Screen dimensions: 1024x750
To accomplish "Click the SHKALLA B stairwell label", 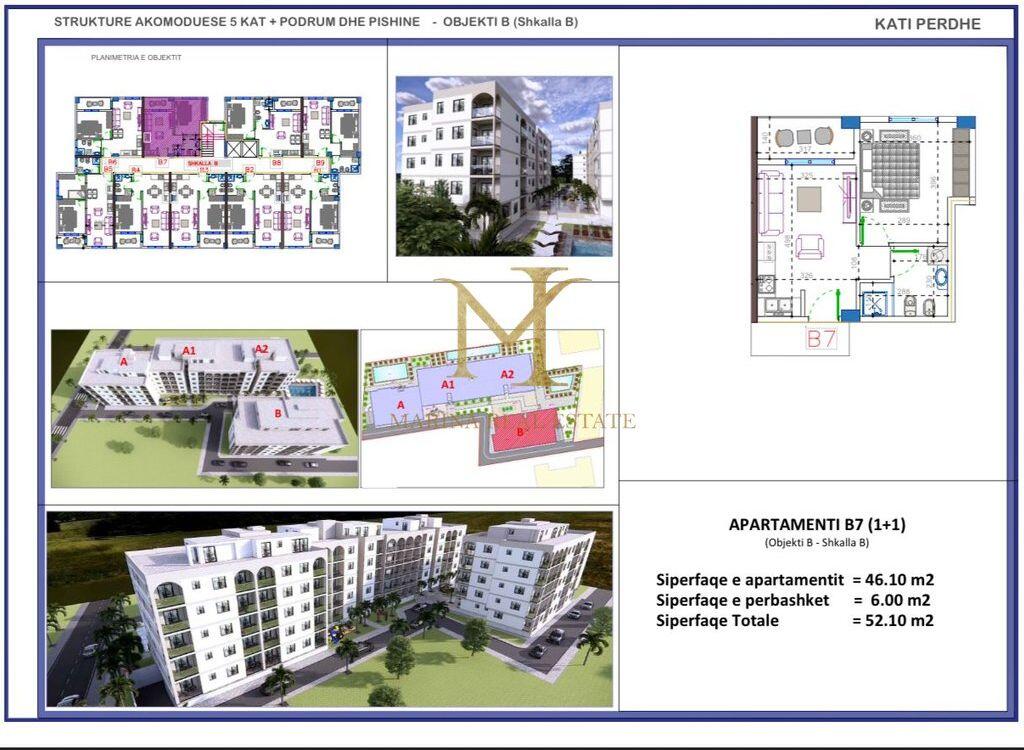I will tap(202, 162).
